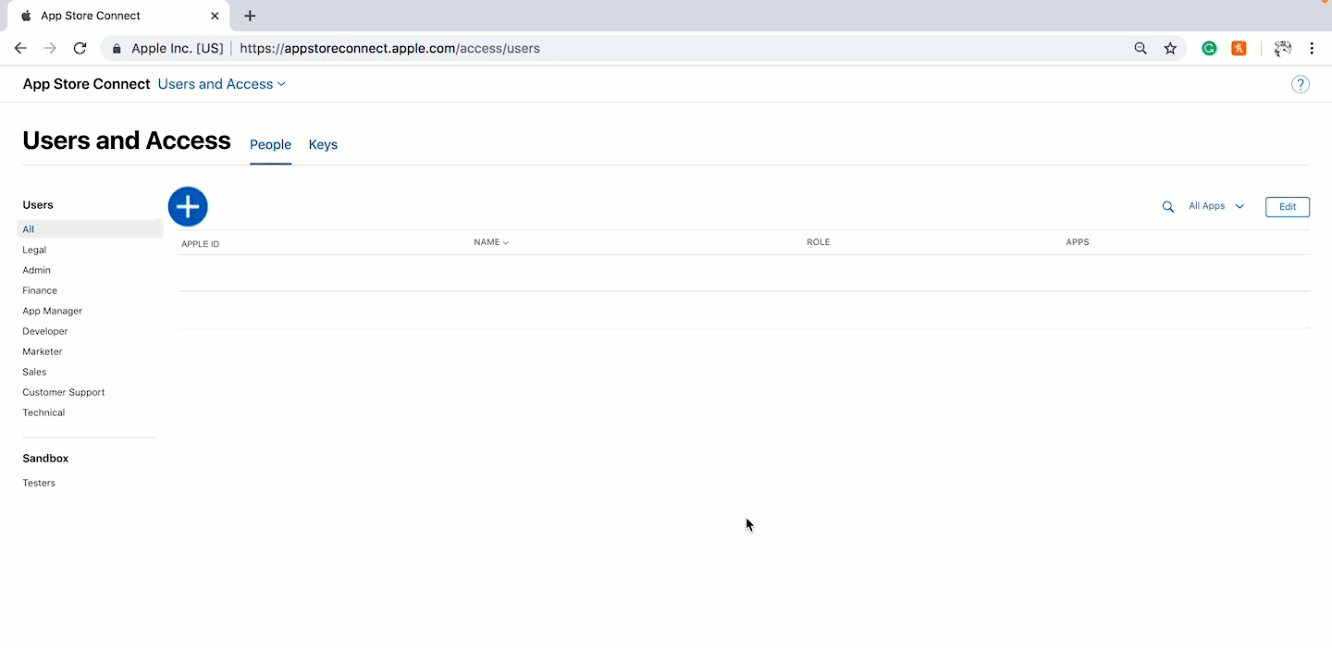Viewport: 1332px width, 648px height.
Task: Select the App Store Connect browser tab
Action: tap(118, 16)
